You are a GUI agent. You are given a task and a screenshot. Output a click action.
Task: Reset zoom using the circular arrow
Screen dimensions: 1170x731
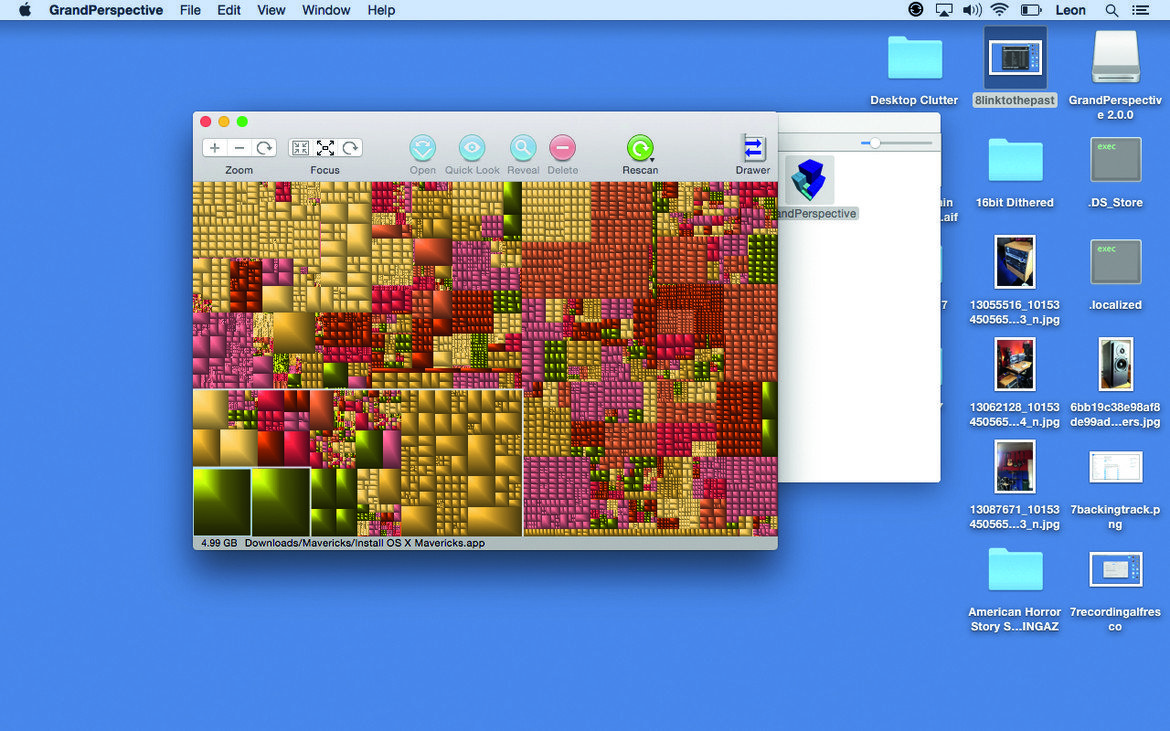(264, 148)
